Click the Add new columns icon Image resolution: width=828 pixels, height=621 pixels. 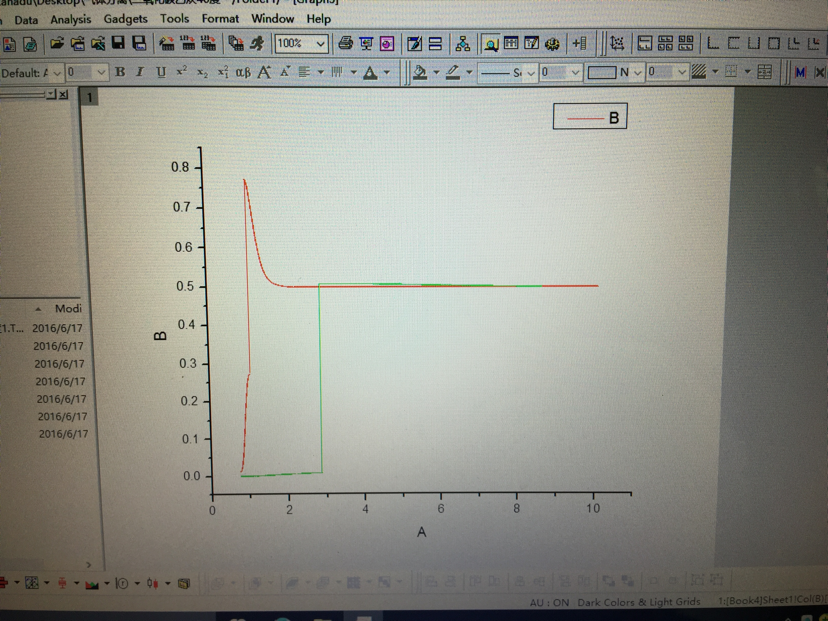[x=580, y=43]
